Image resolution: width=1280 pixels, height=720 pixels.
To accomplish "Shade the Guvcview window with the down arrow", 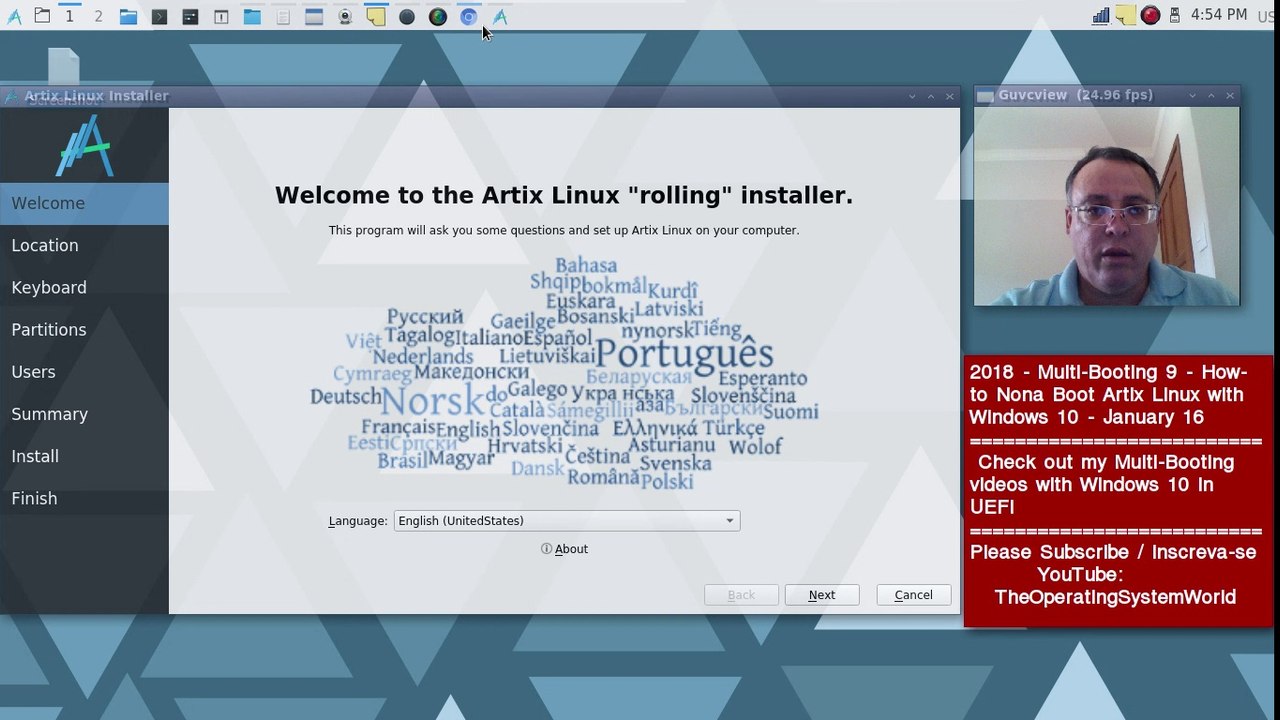I will click(1193, 96).
